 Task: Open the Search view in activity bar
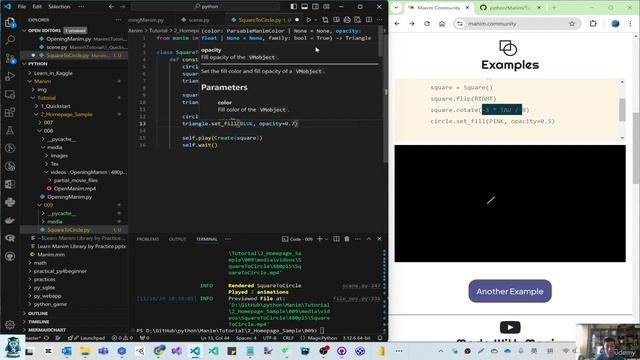[x=10, y=40]
